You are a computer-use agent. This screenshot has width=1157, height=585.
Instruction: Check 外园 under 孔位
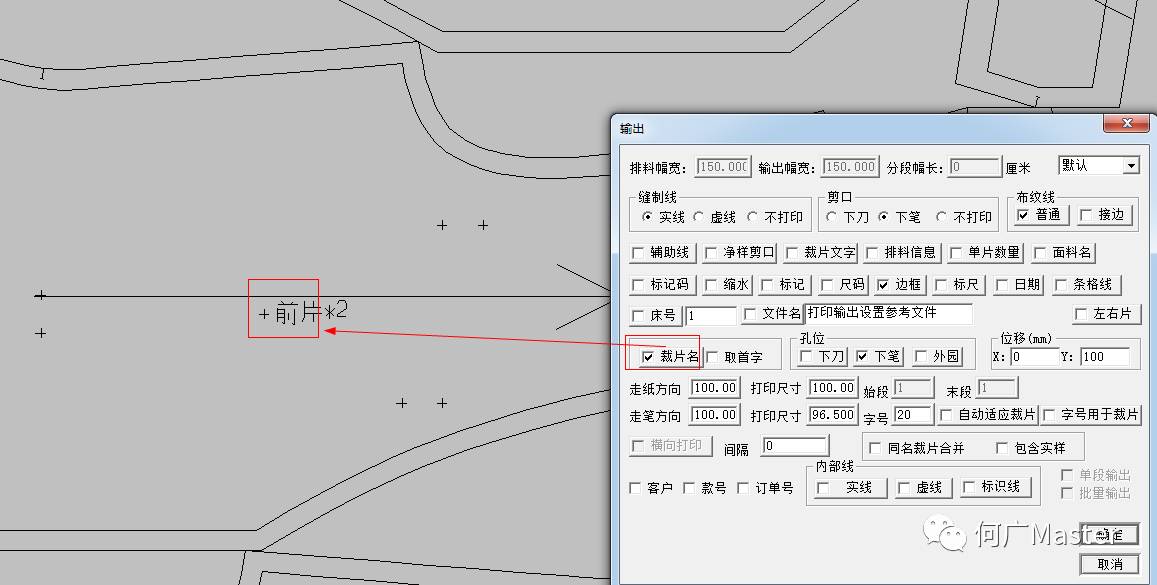[921, 357]
